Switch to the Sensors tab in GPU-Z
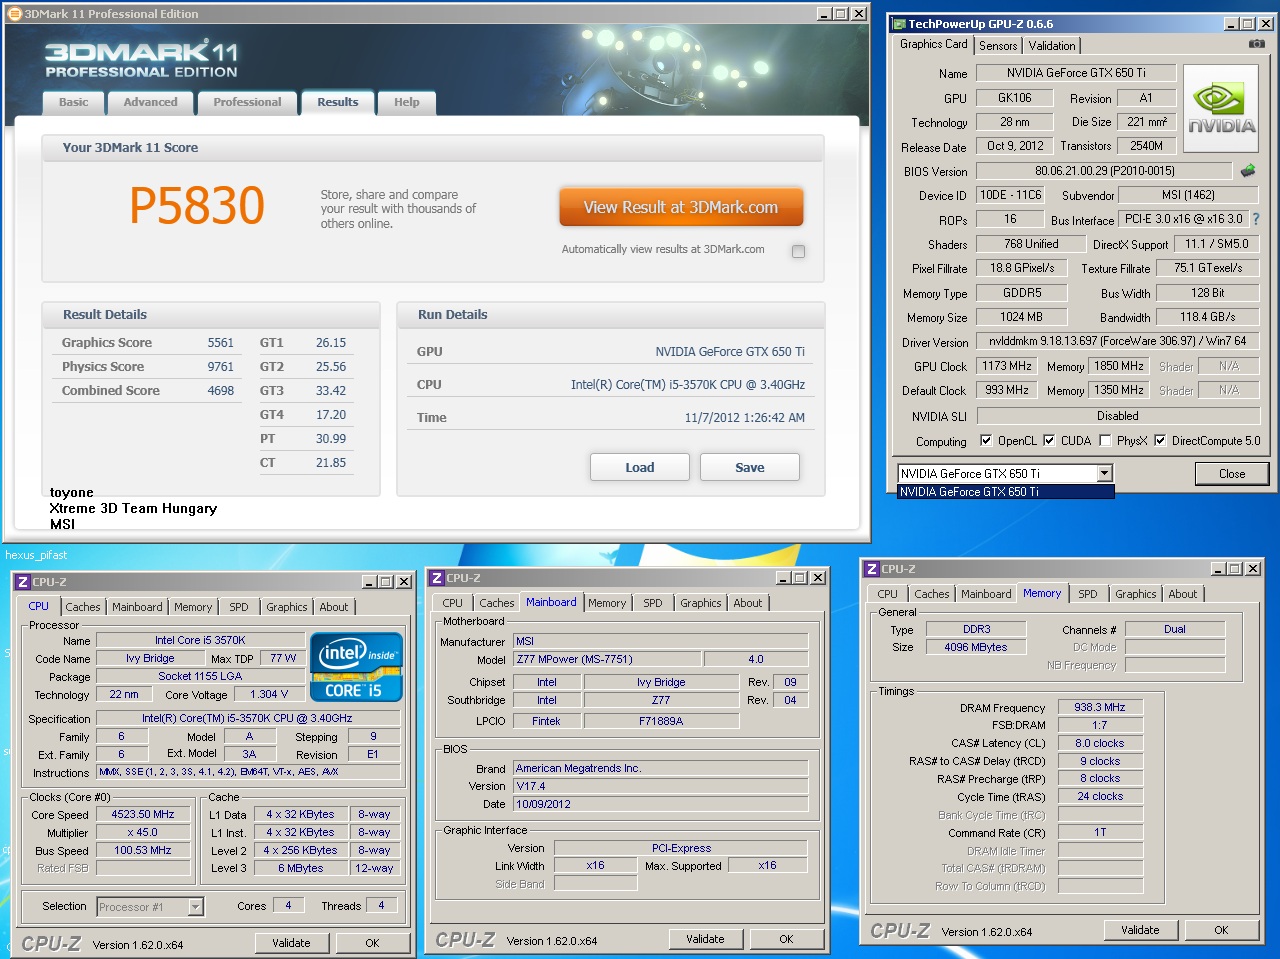Screen dimensions: 1280x959 pos(998,46)
